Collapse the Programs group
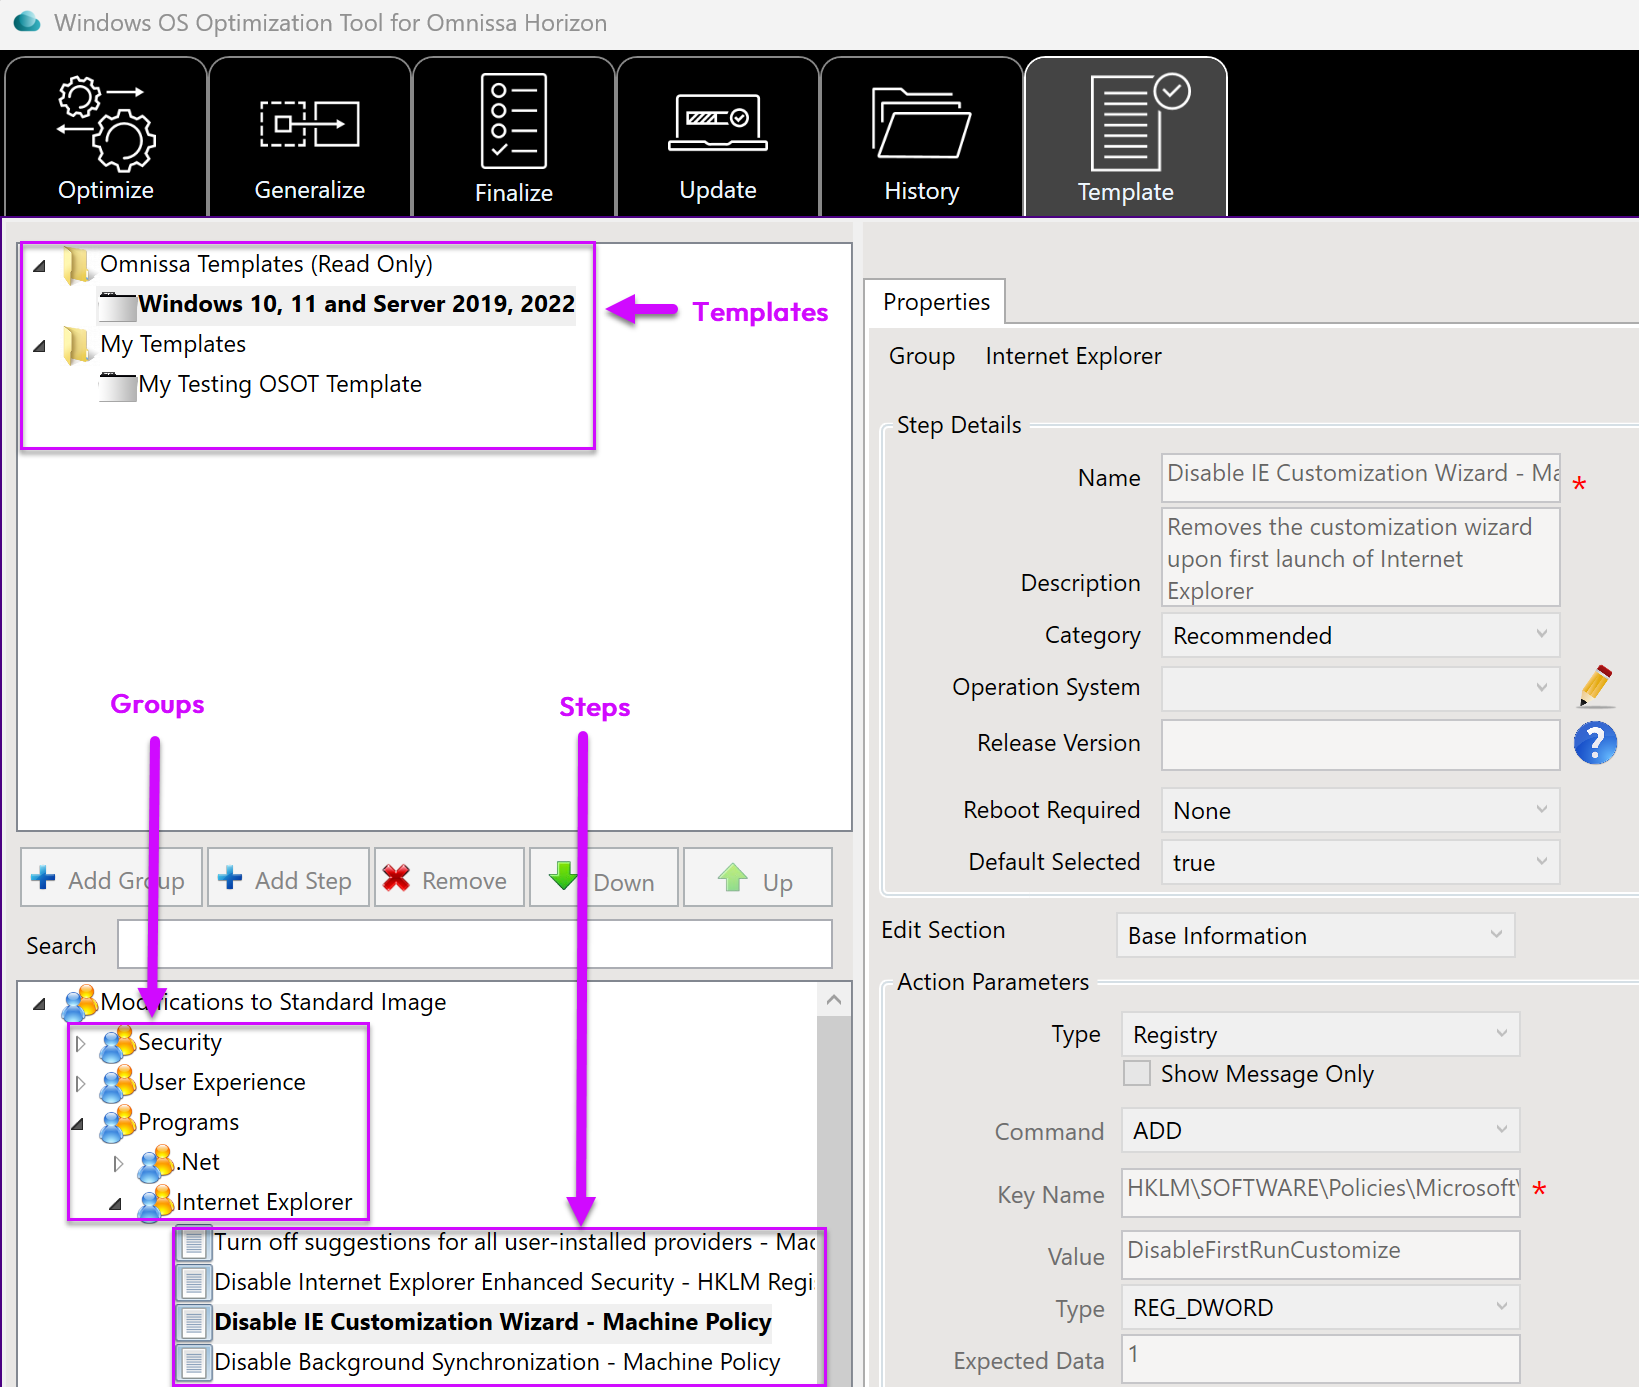The image size is (1639, 1387). pos(78,1124)
